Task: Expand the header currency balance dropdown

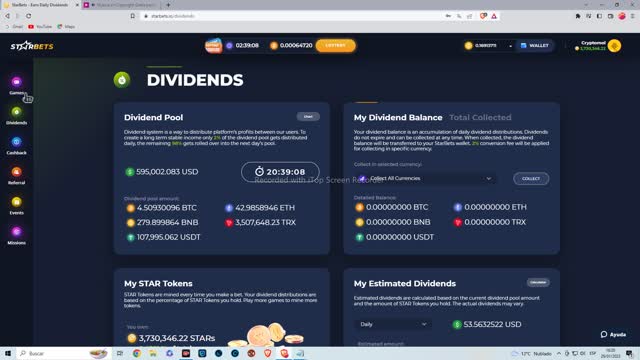Action: [x=510, y=46]
